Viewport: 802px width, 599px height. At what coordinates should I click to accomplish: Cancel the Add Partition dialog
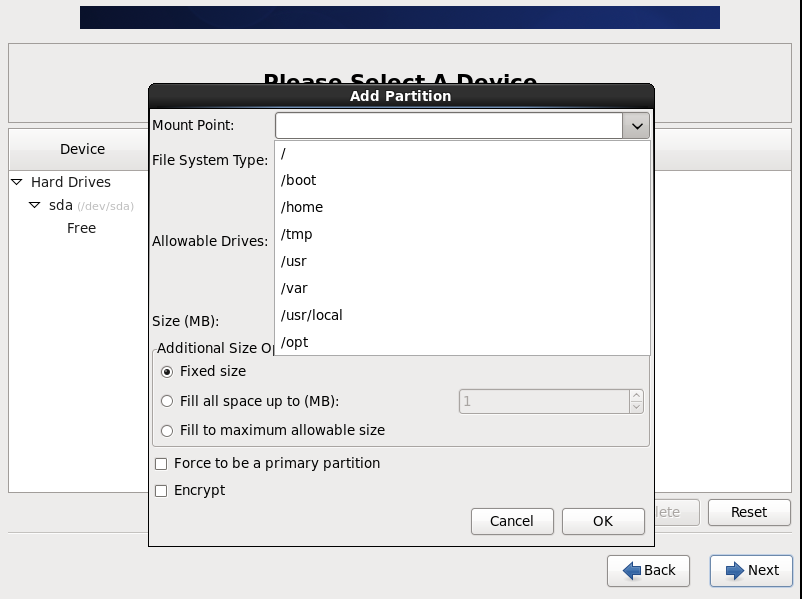(x=512, y=521)
